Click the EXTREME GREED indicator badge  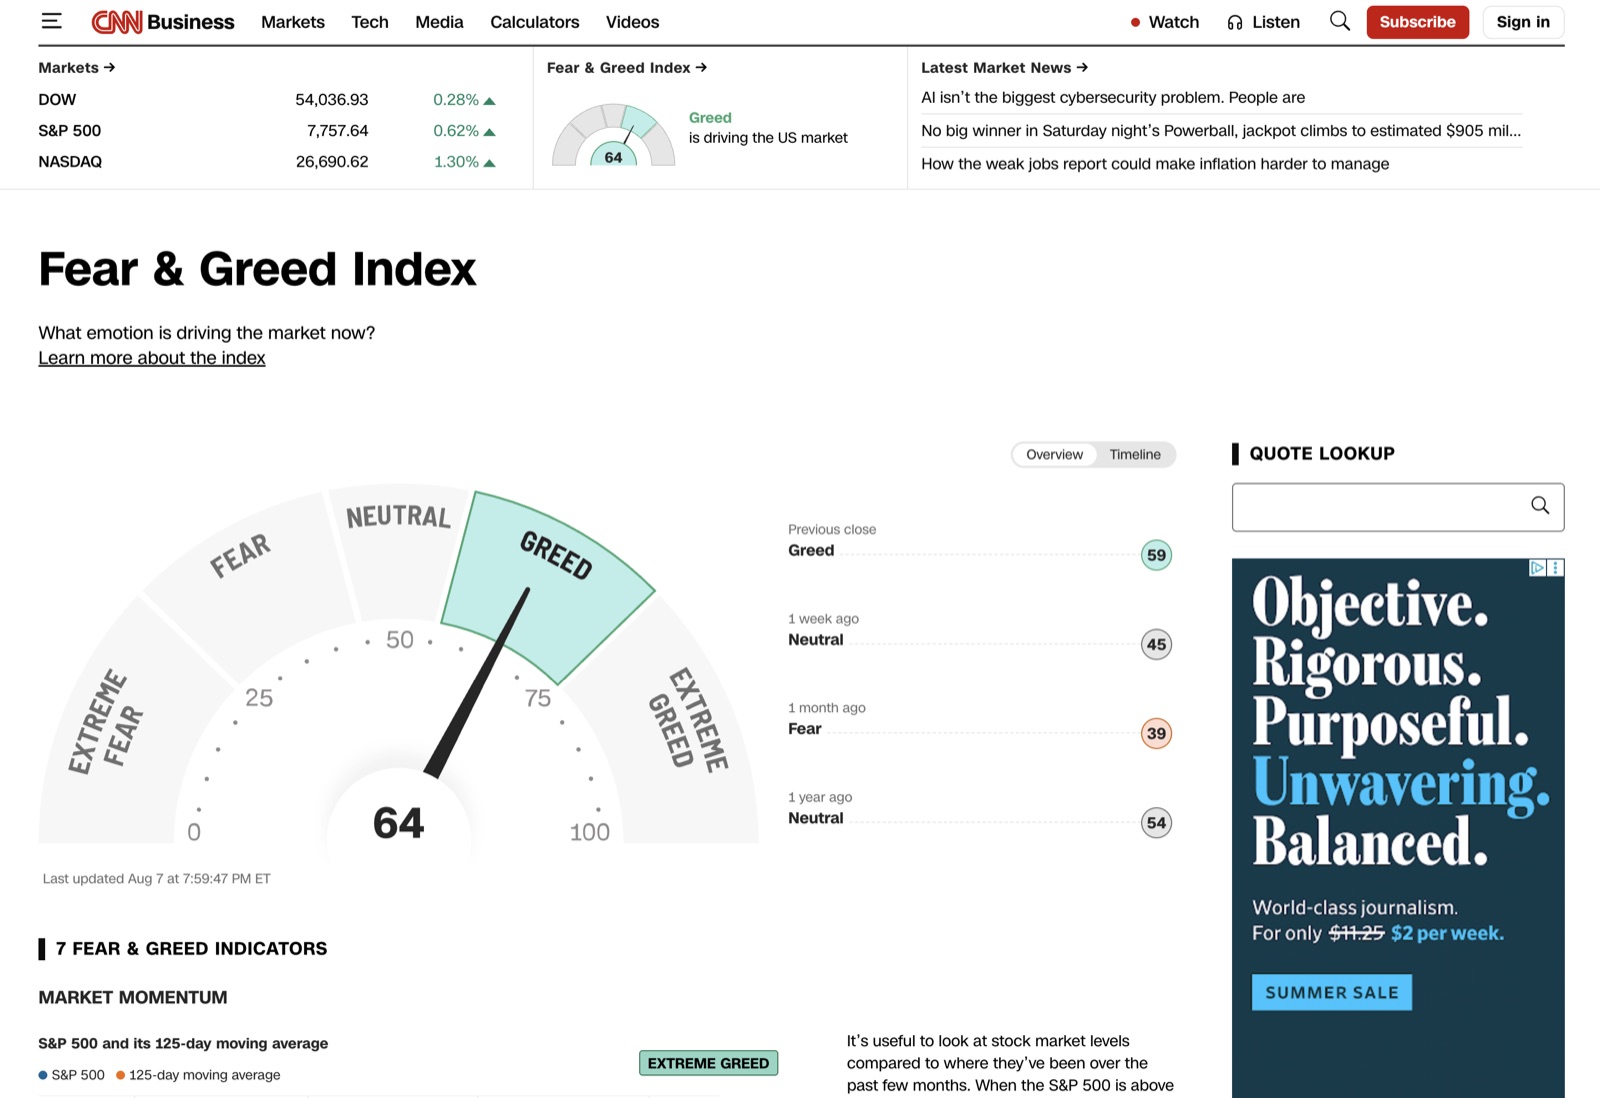[x=708, y=1063]
